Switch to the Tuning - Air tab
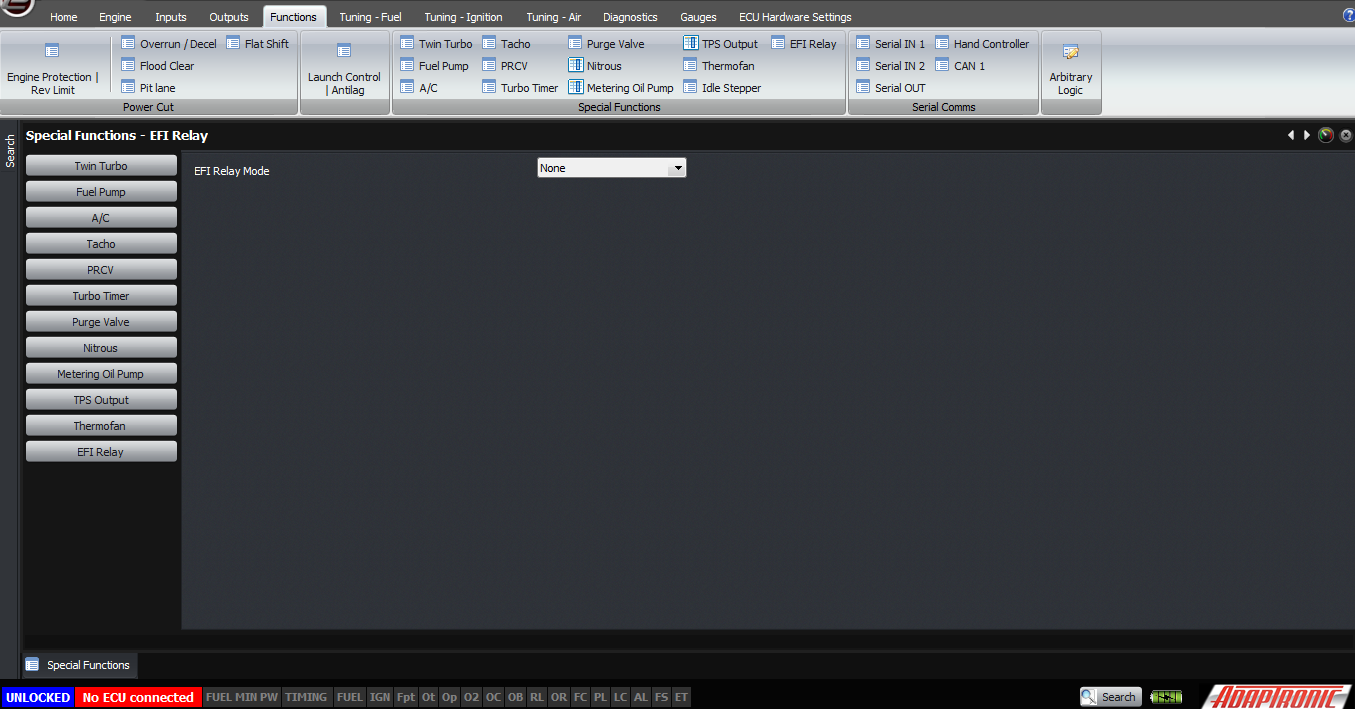The height and width of the screenshot is (709, 1355). [554, 17]
